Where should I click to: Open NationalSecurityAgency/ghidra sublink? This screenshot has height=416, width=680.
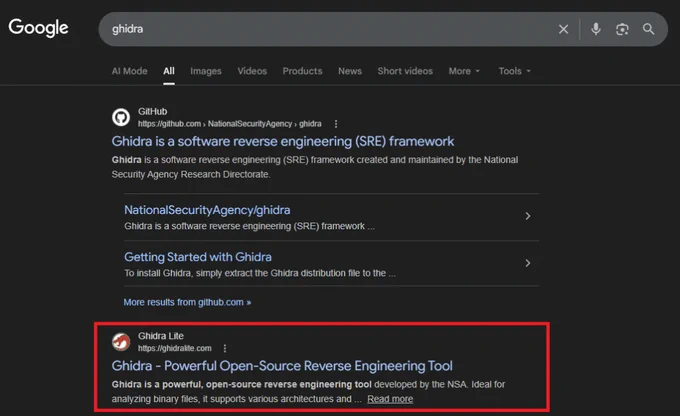click(207, 210)
